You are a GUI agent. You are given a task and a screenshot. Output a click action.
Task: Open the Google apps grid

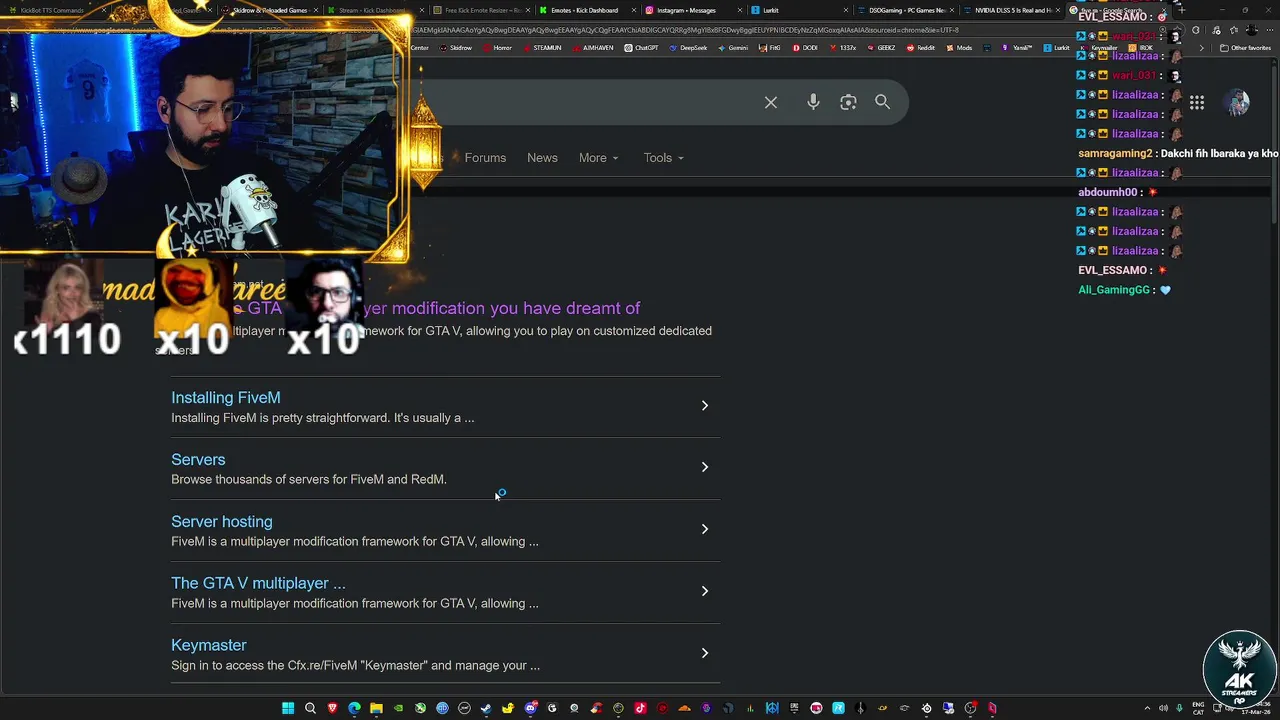(x=1197, y=103)
